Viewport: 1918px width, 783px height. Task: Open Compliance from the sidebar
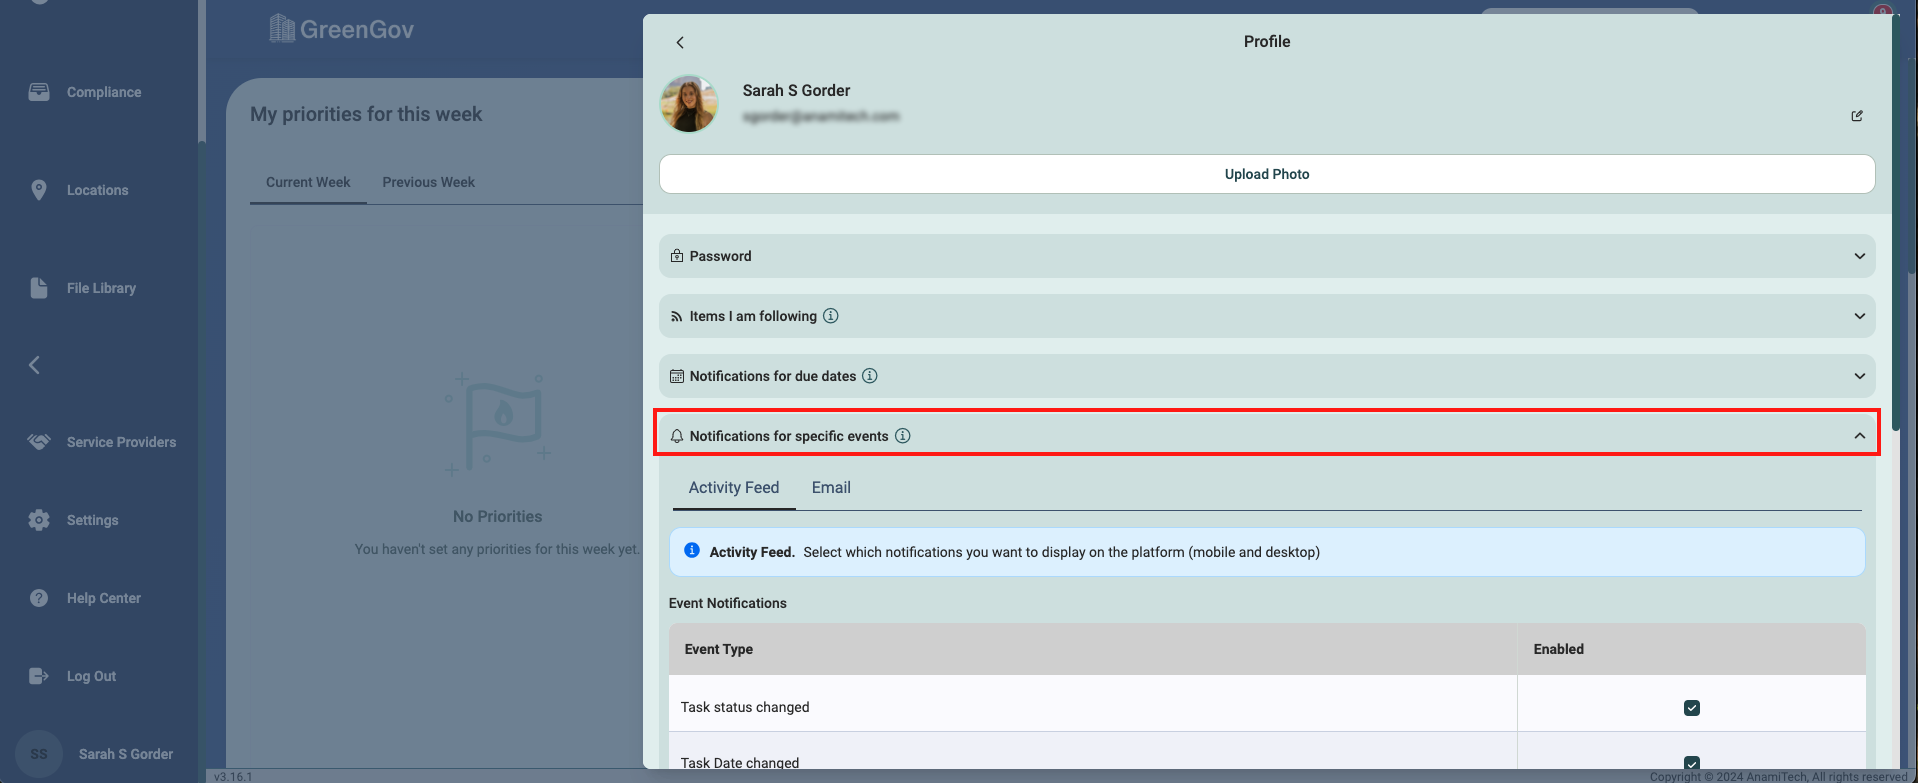[103, 92]
